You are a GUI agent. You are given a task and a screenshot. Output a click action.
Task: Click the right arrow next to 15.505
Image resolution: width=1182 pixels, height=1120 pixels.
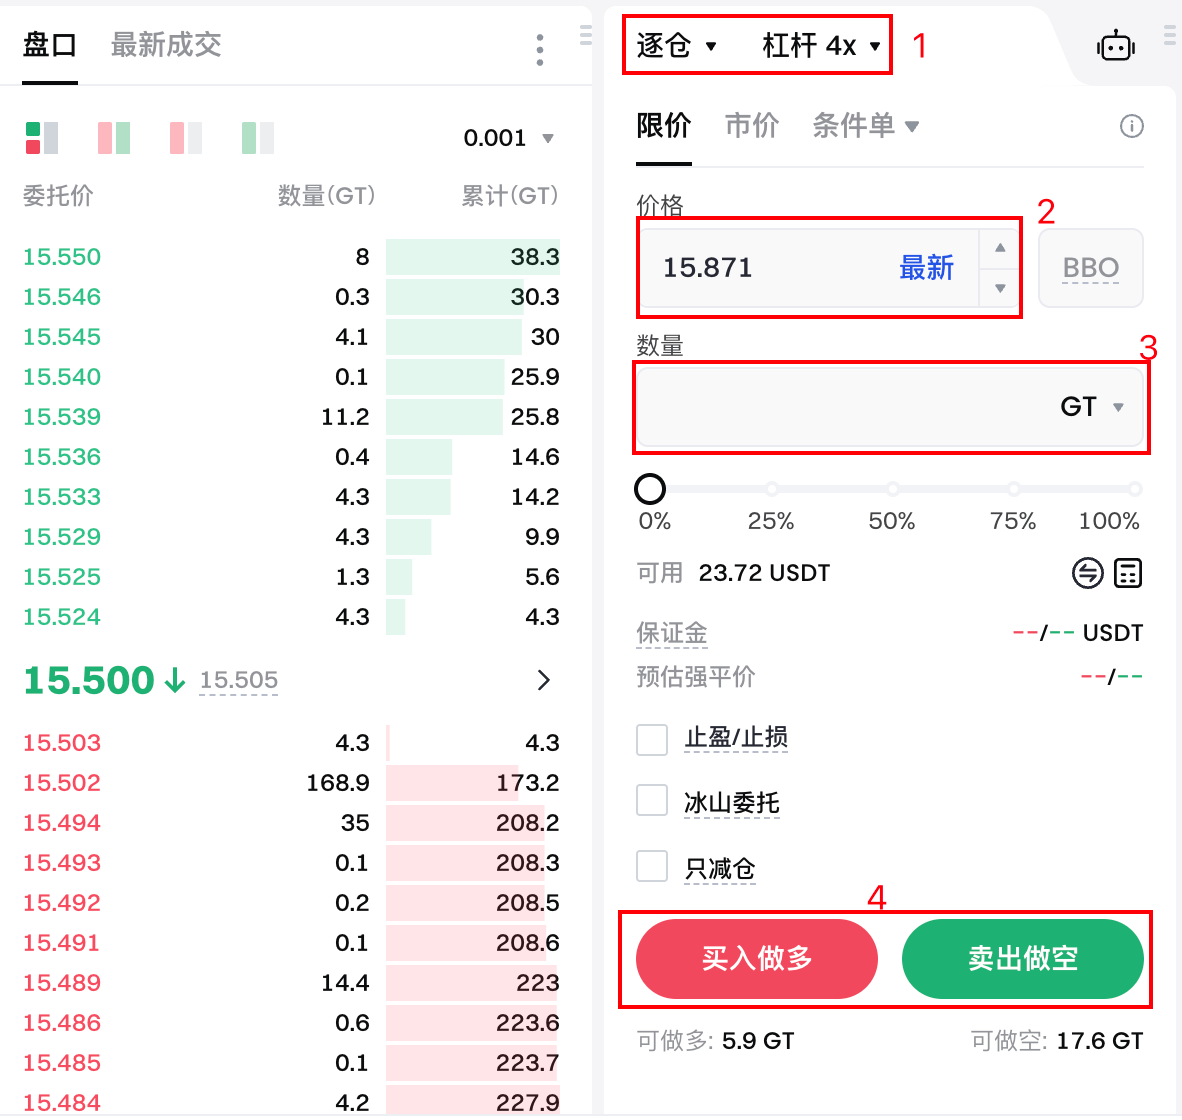click(x=544, y=681)
